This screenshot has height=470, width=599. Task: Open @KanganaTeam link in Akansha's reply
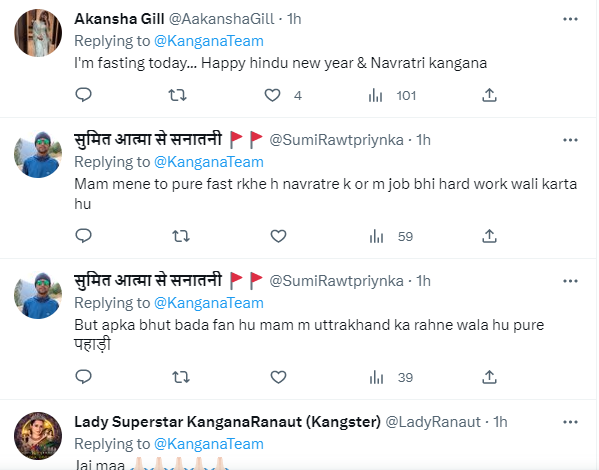pyautogui.click(x=209, y=41)
